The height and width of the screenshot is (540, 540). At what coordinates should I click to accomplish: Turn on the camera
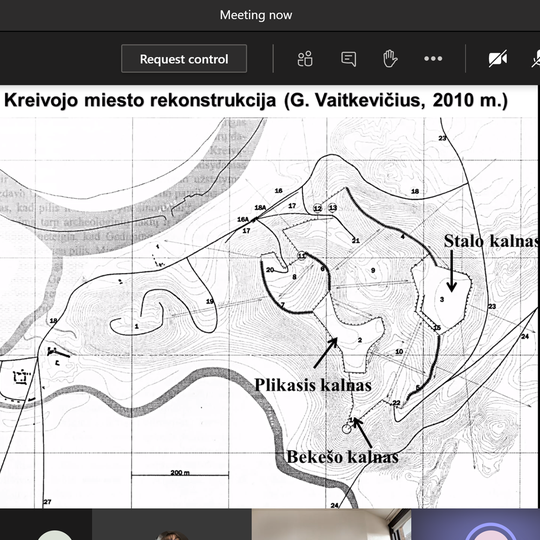[x=498, y=59]
